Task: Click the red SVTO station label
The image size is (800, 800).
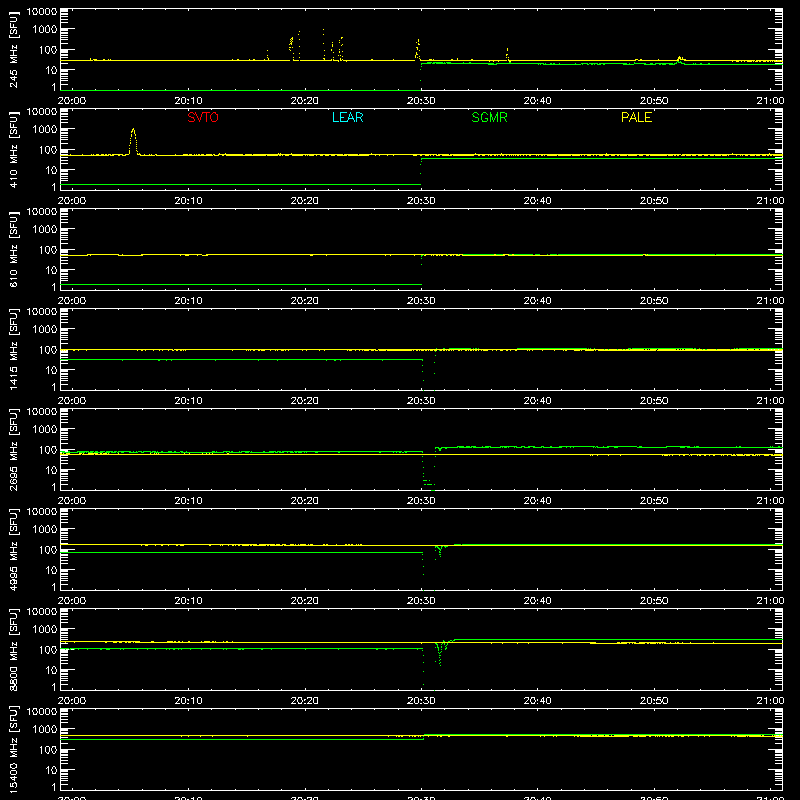Action: [x=203, y=117]
